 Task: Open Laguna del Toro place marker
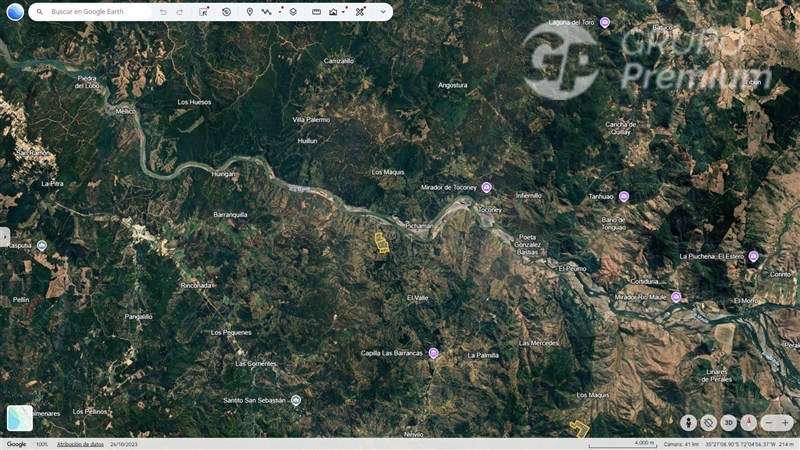(x=605, y=22)
